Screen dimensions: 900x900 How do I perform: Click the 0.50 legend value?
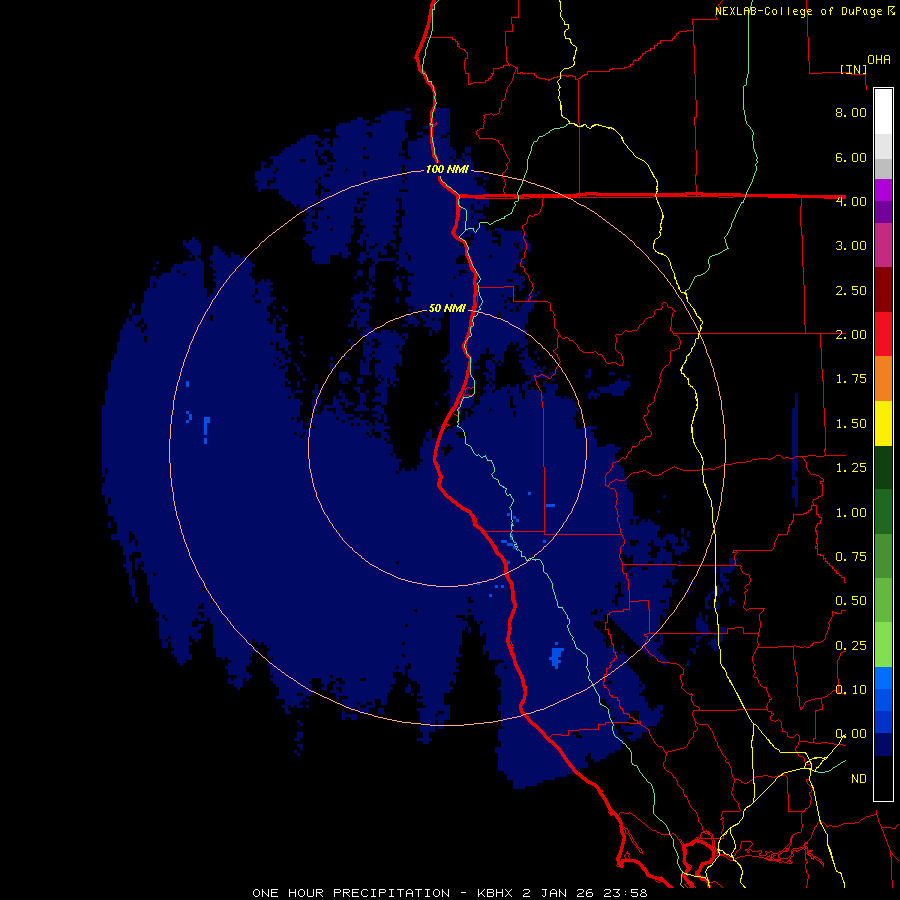click(851, 601)
